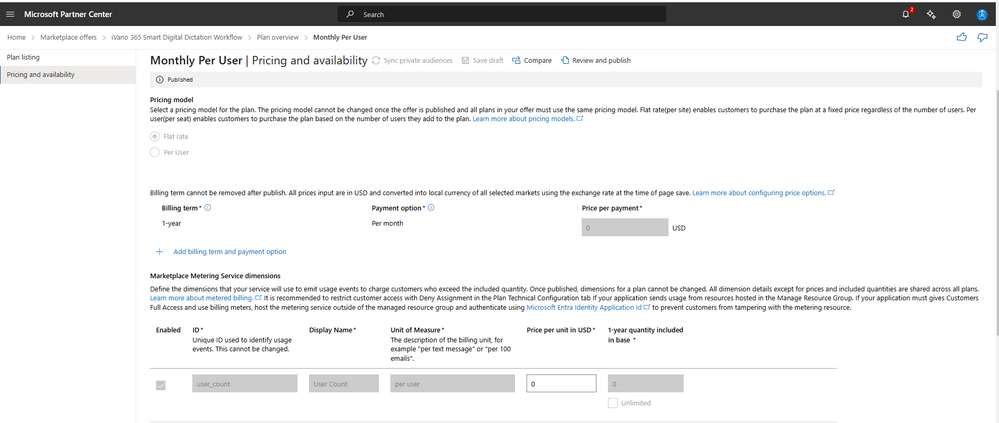Go to Plan overview breadcrumb
This screenshot has width=999, height=423.
tap(278, 38)
